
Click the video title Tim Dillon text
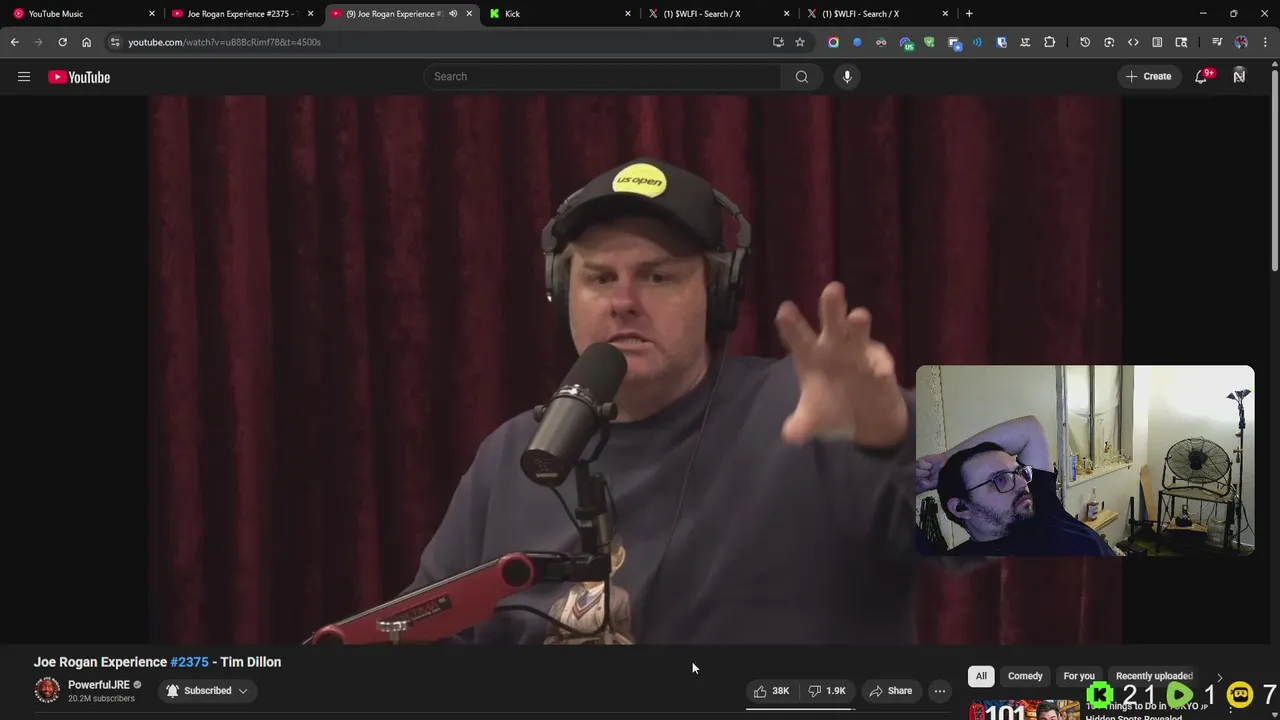pyautogui.click(x=251, y=662)
